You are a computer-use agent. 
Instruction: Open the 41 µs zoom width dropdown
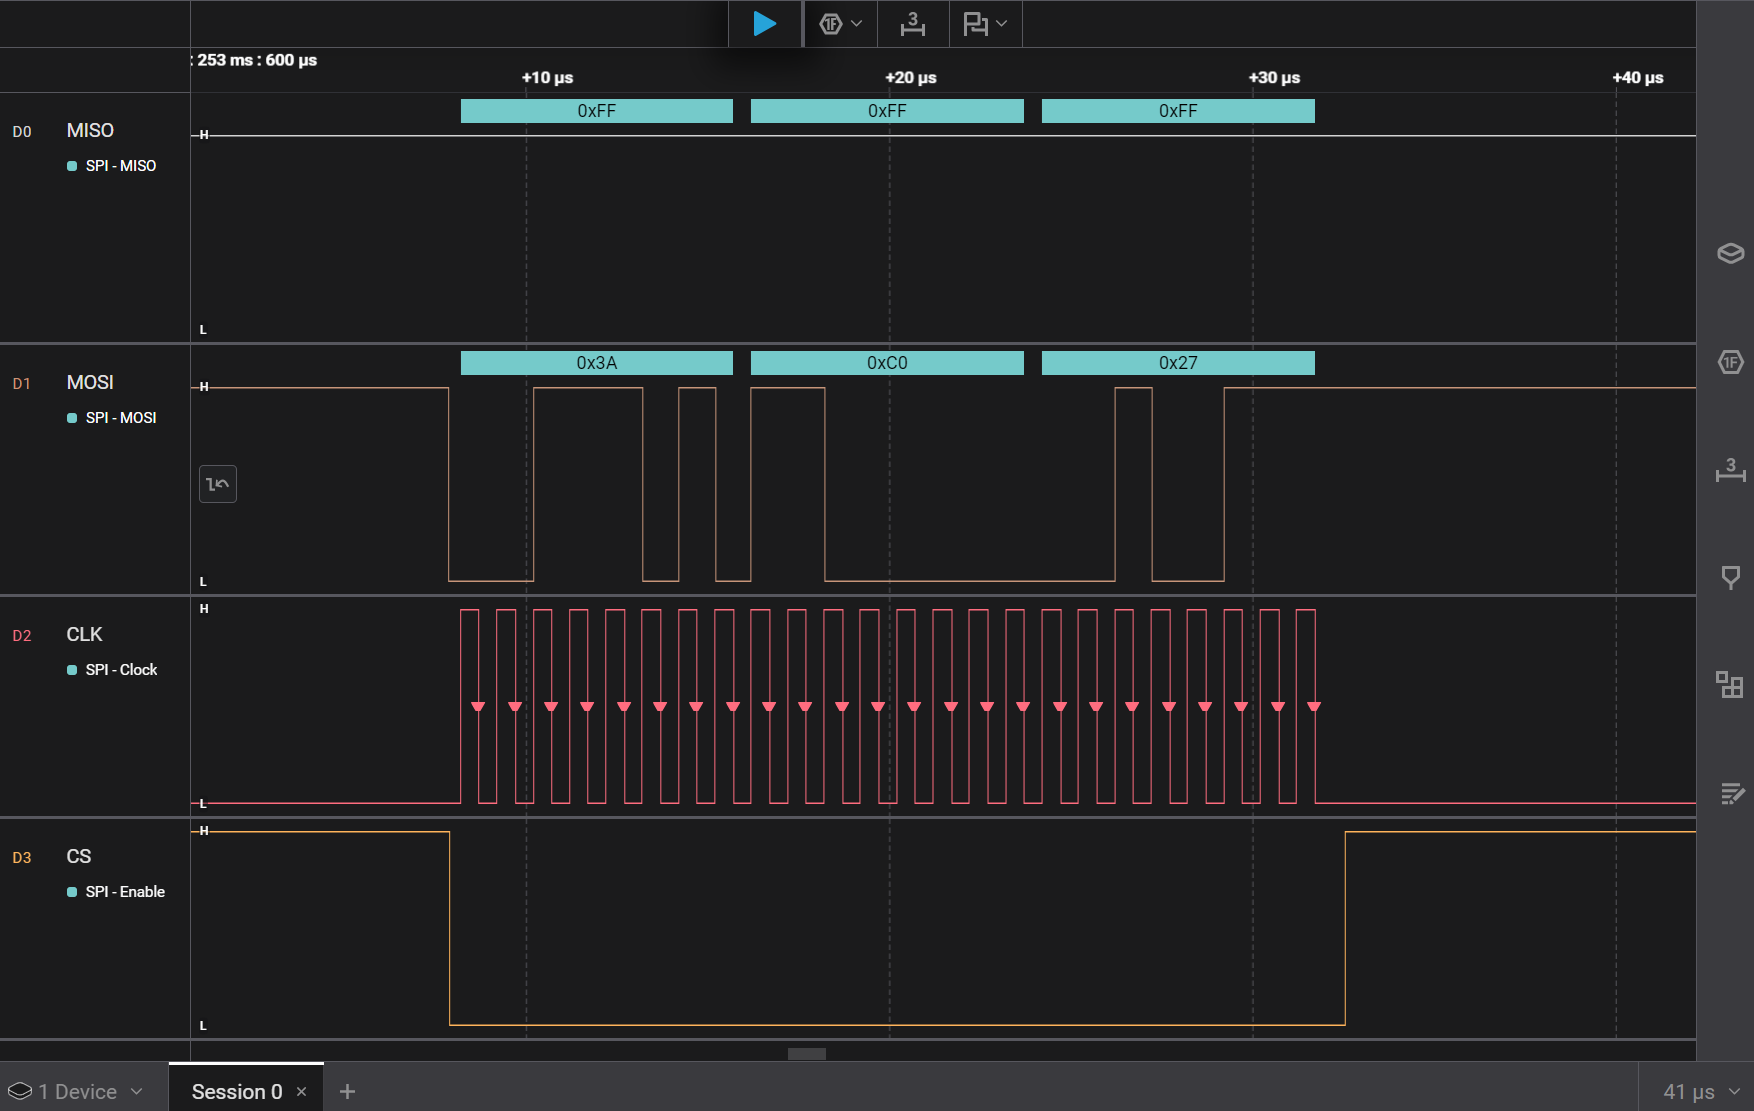tap(1702, 1092)
